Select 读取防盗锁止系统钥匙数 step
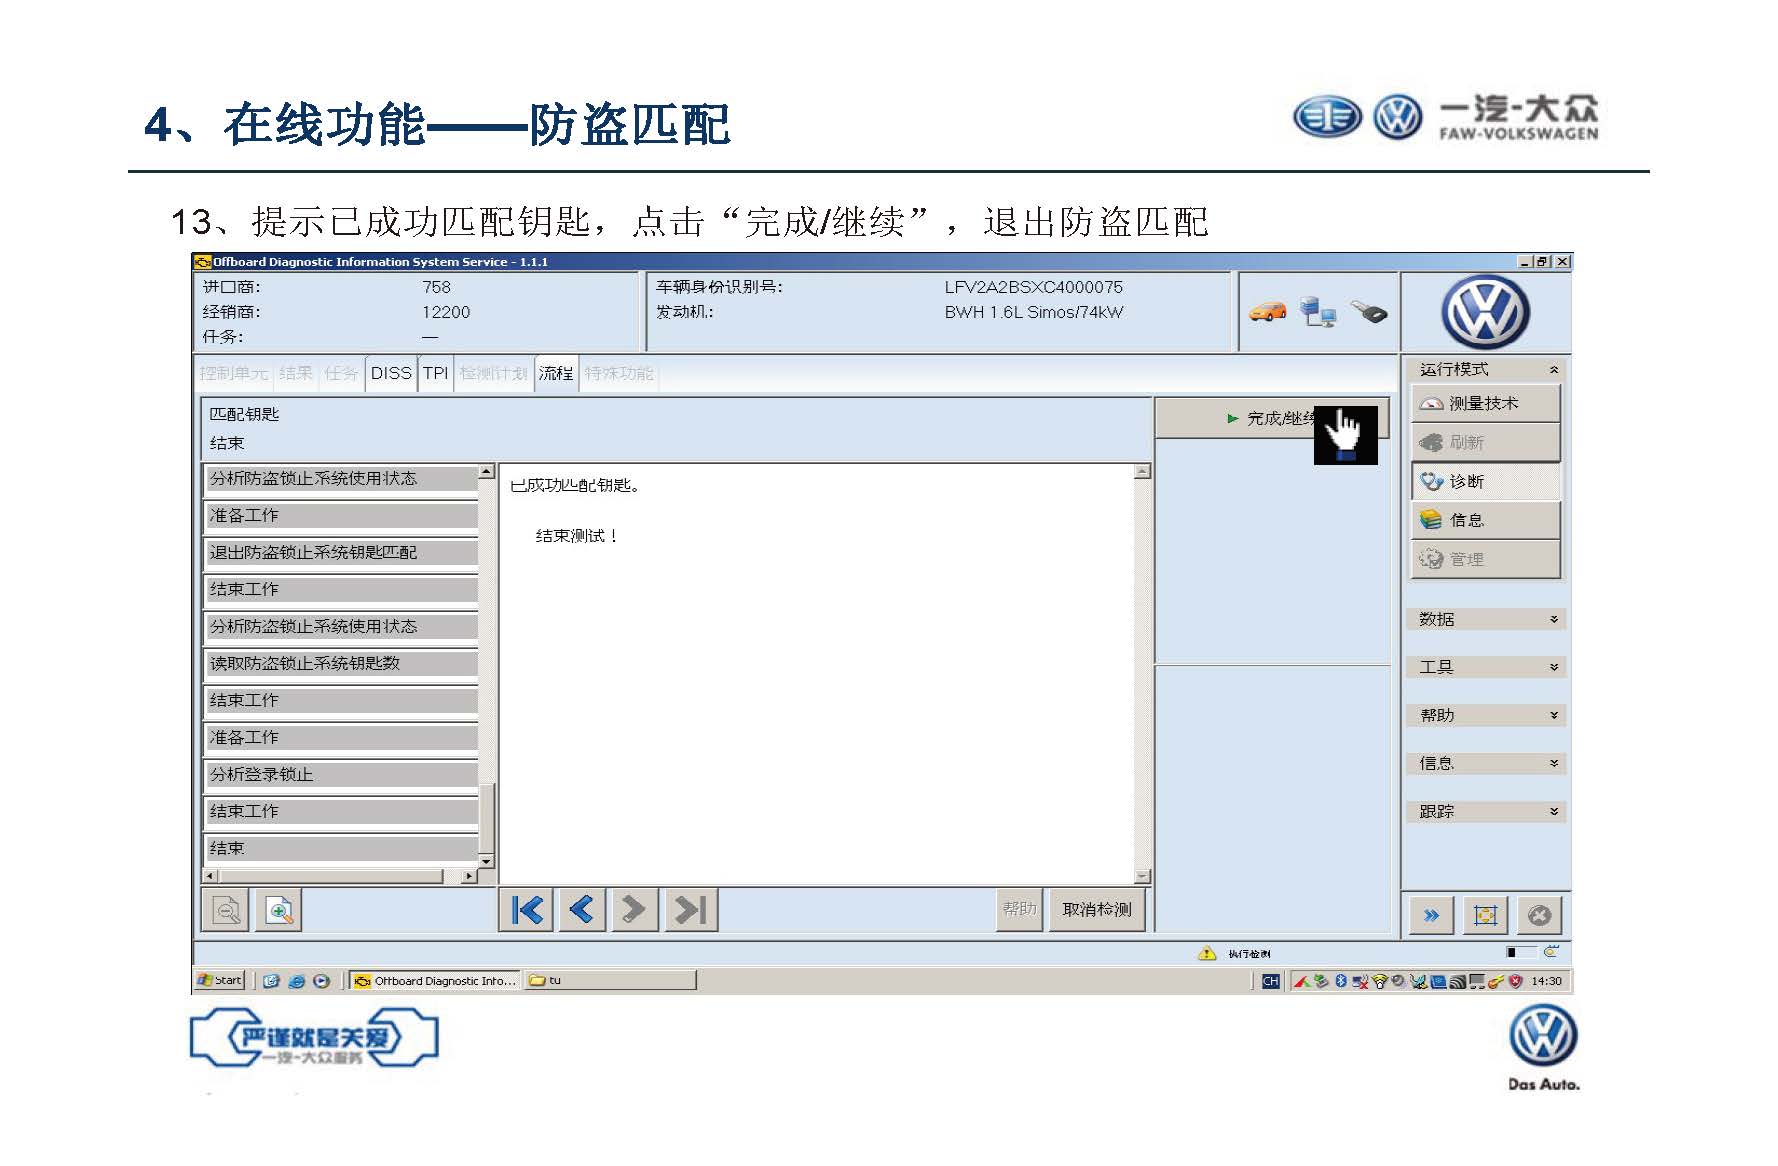This screenshot has height=1166, width=1778. tap(341, 664)
